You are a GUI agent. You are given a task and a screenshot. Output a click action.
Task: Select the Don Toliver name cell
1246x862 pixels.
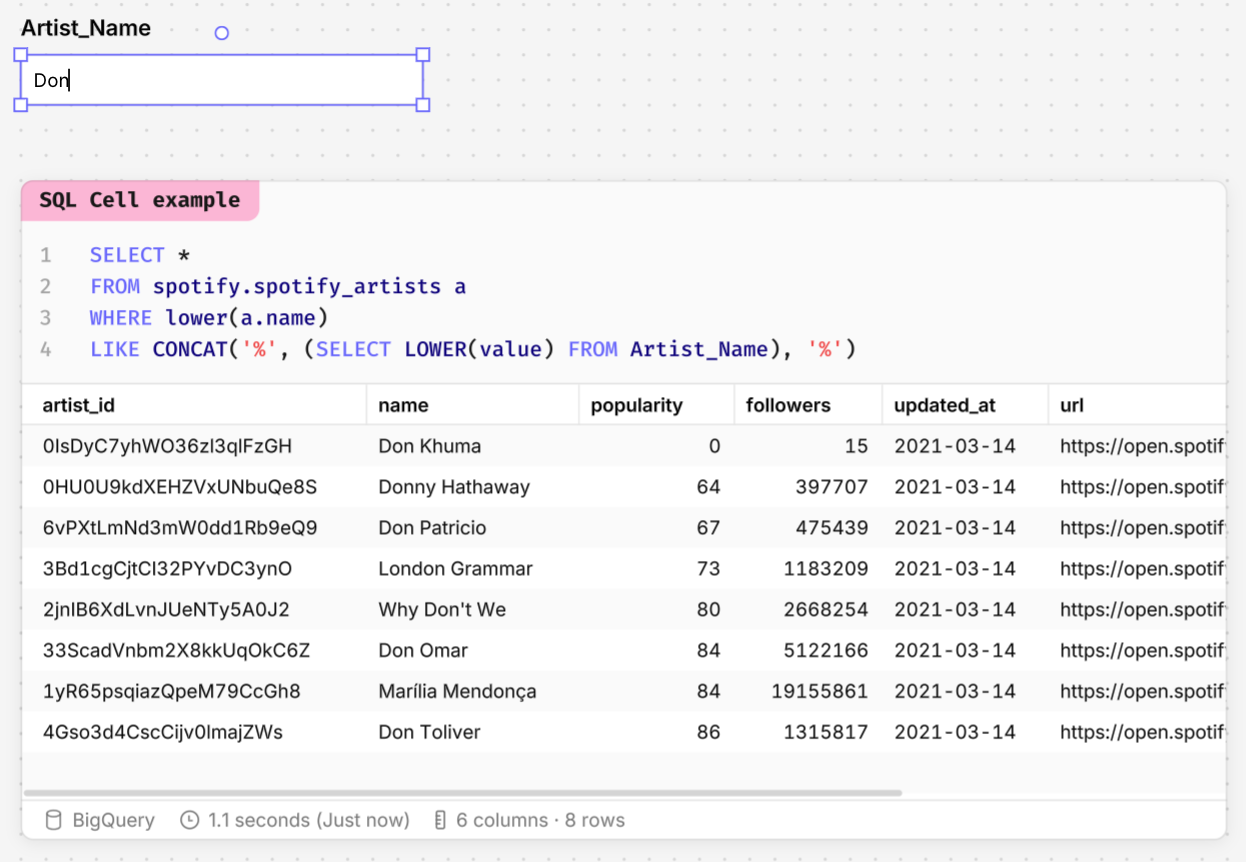pyautogui.click(x=429, y=733)
